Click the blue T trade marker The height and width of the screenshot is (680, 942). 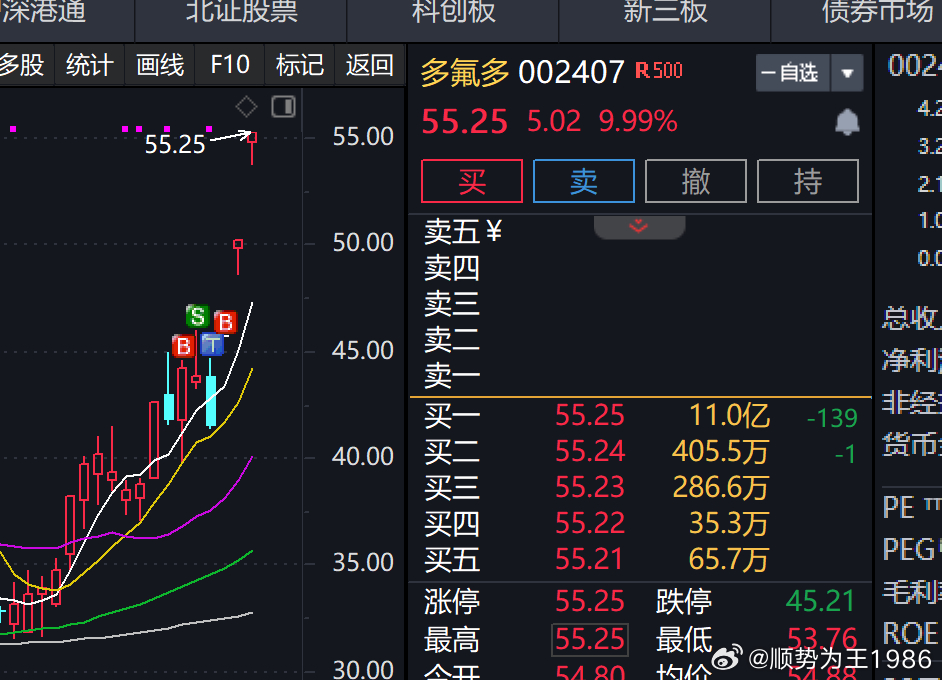pyautogui.click(x=212, y=345)
